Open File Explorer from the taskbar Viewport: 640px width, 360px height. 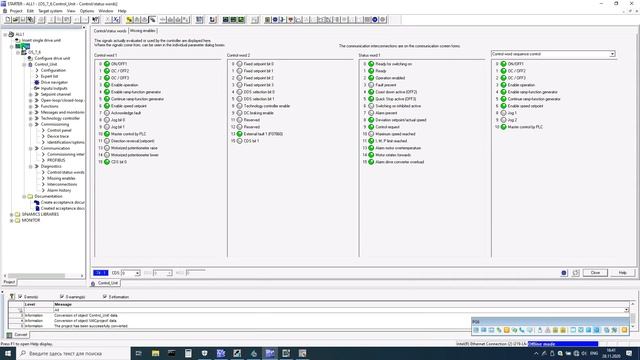(x=155, y=353)
